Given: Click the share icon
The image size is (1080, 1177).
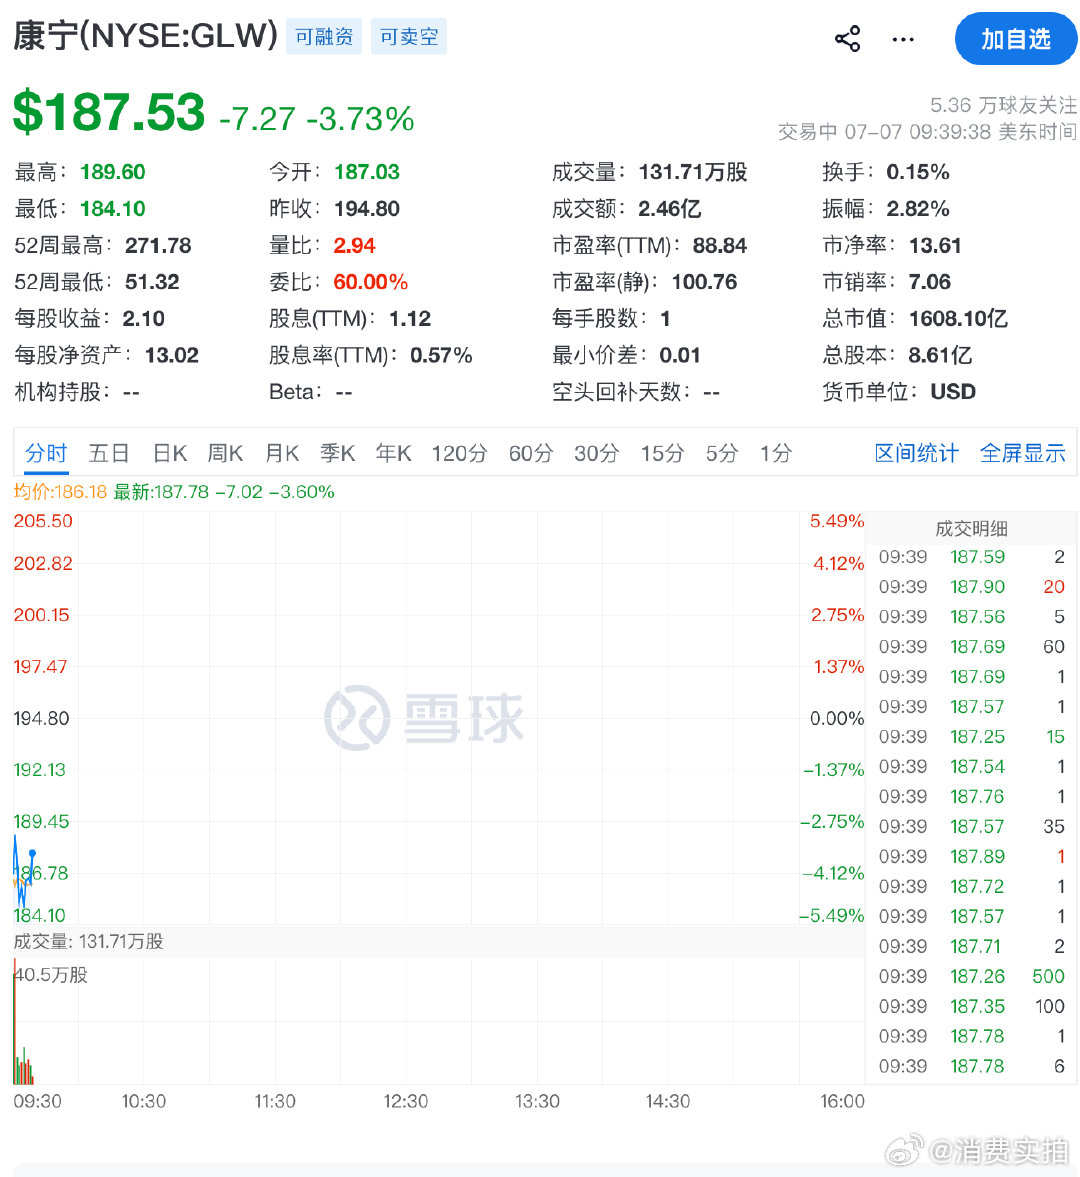Looking at the screenshot, I should click(847, 39).
